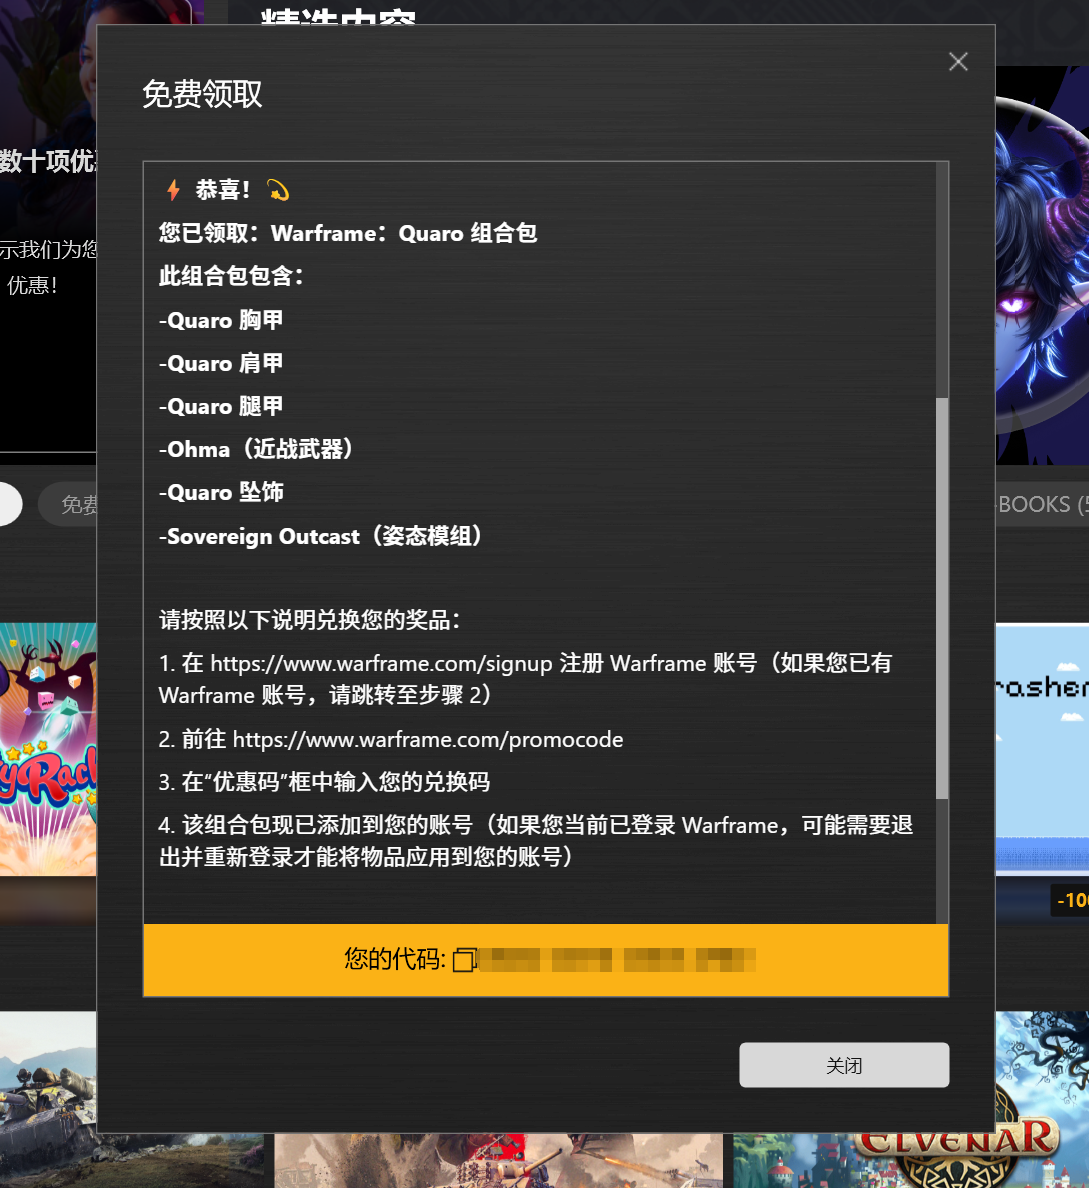Click the orange swirl icon after 恭喜
Image resolution: width=1089 pixels, height=1188 pixels.
pos(278,190)
